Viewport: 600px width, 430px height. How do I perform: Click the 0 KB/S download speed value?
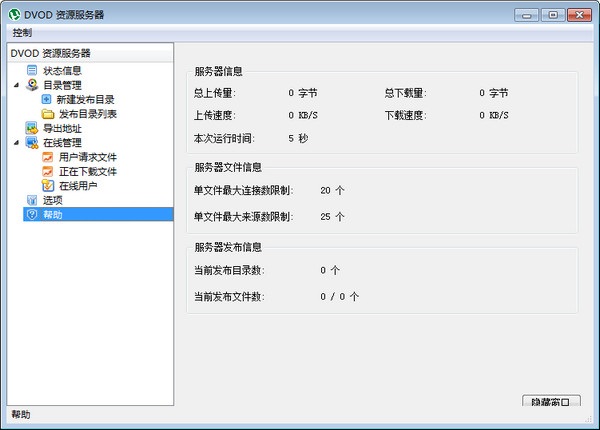pyautogui.click(x=494, y=115)
